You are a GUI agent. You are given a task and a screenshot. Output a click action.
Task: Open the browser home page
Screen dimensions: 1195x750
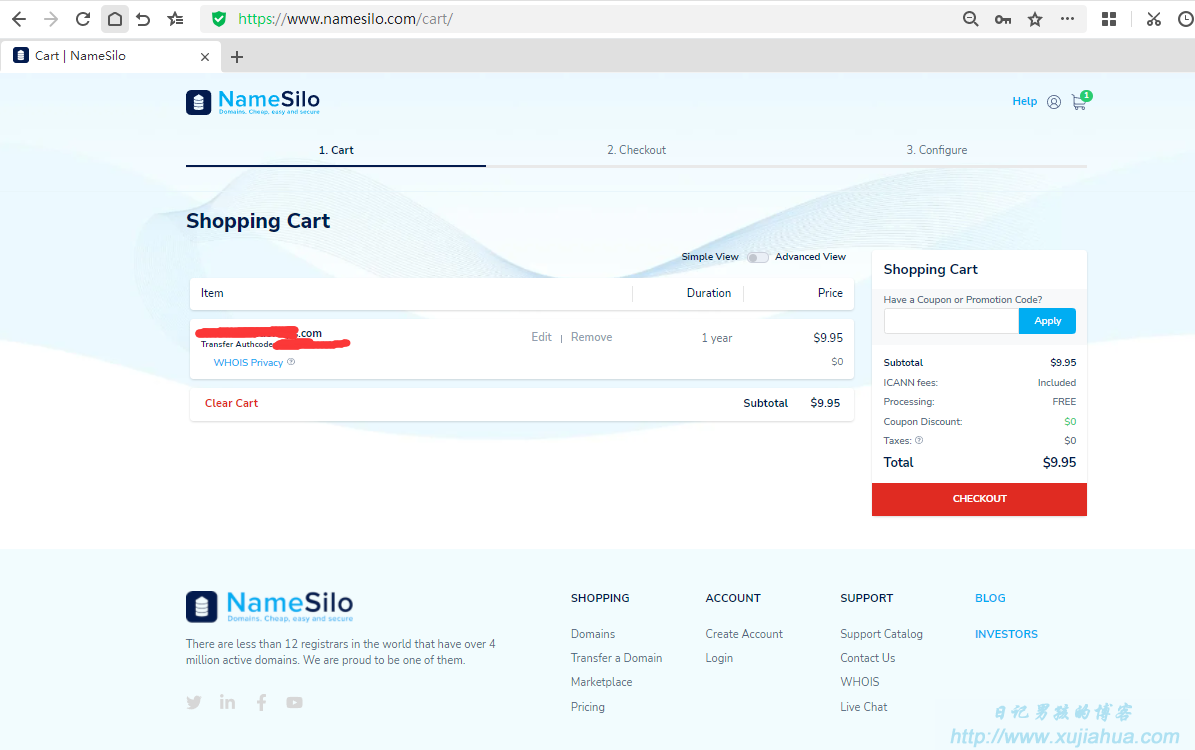pos(114,19)
